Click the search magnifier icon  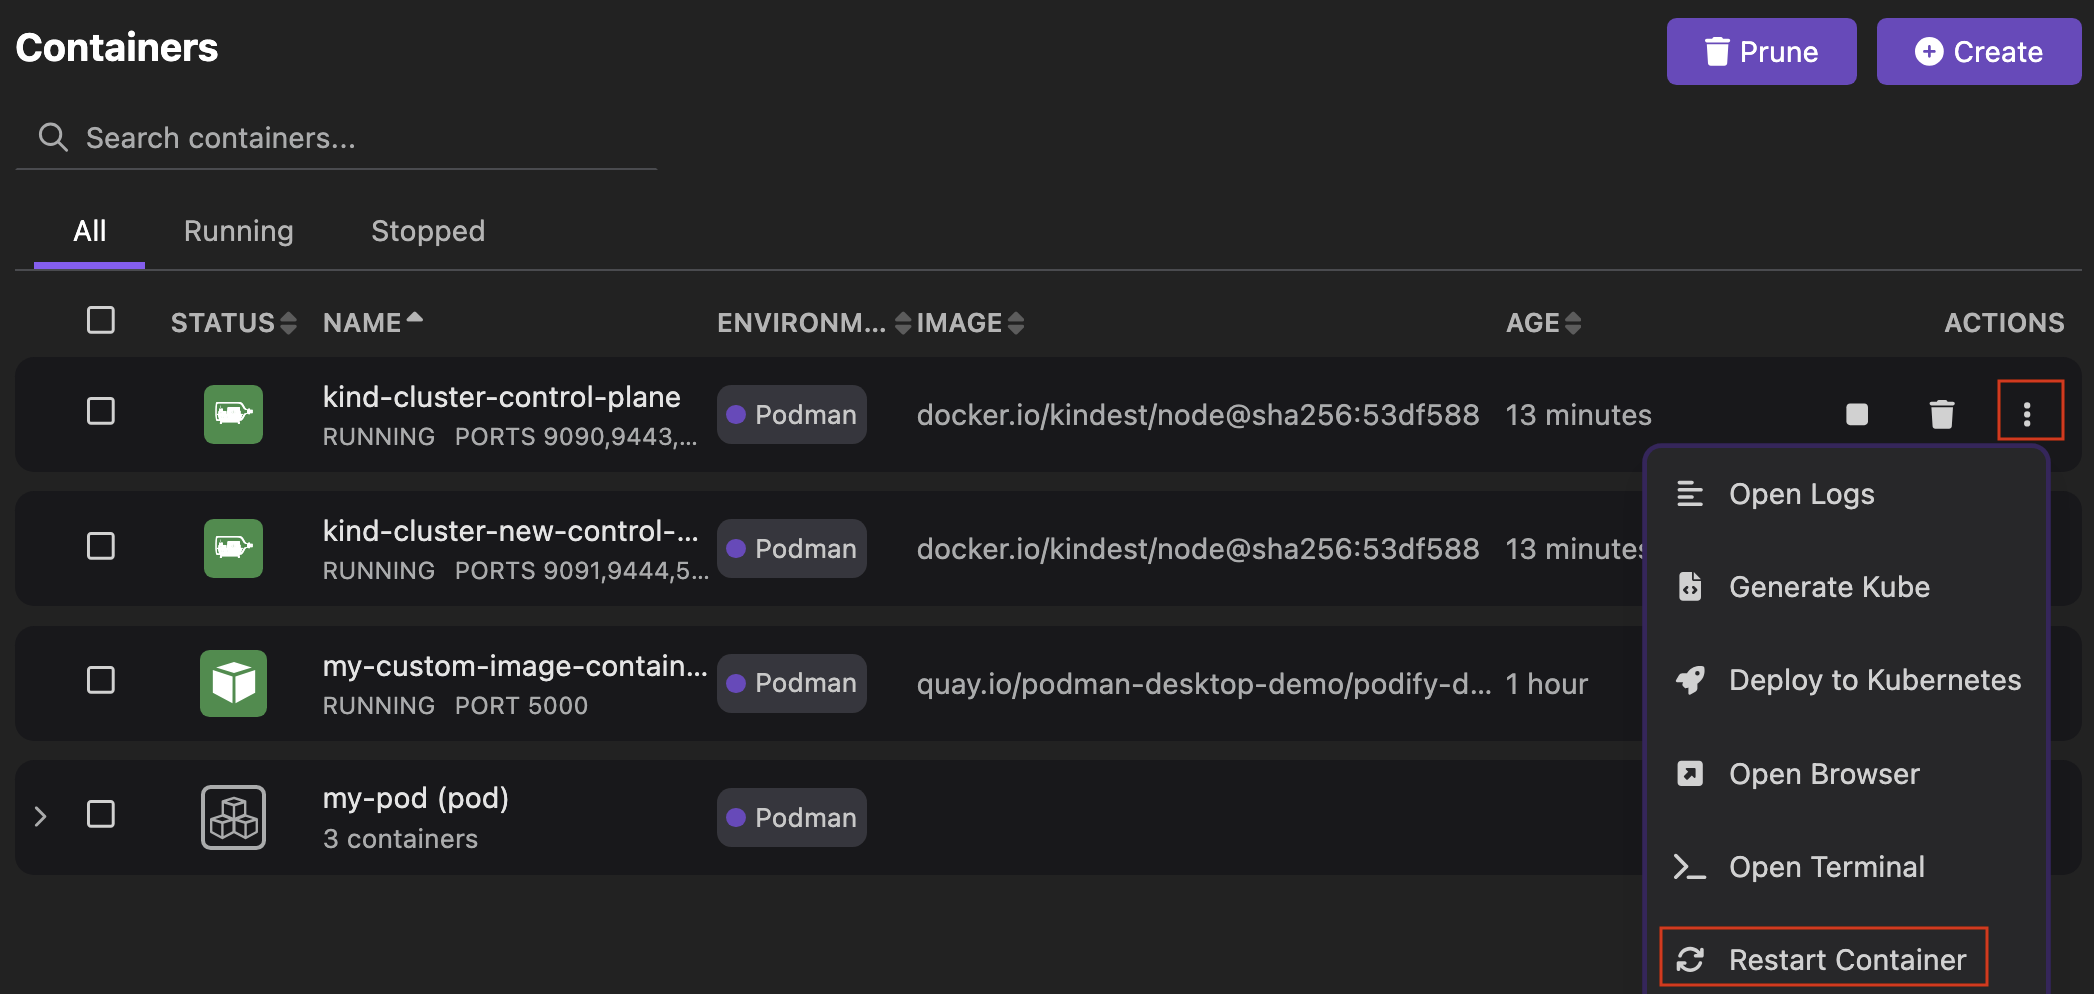(52, 136)
